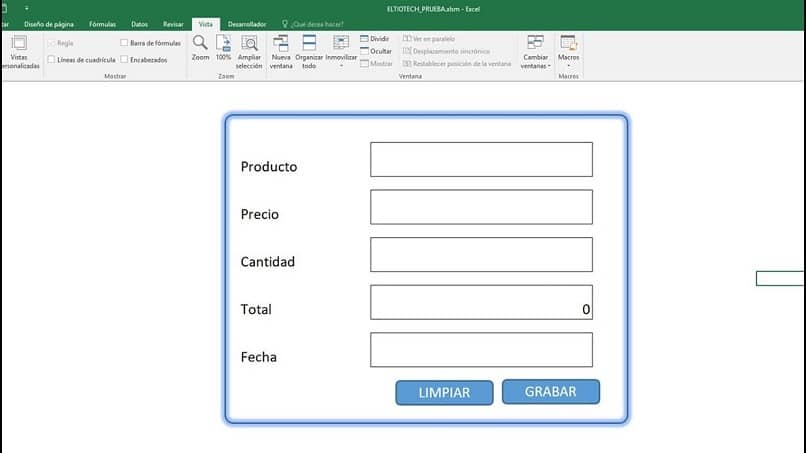Click the Dividir window option

coord(375,39)
